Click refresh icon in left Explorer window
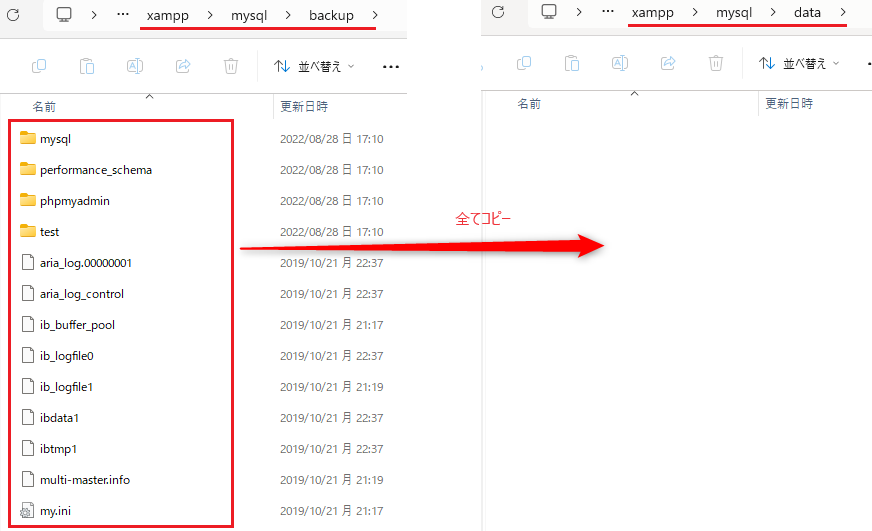Screen dimensions: 872x531 pyautogui.click(x=13, y=15)
